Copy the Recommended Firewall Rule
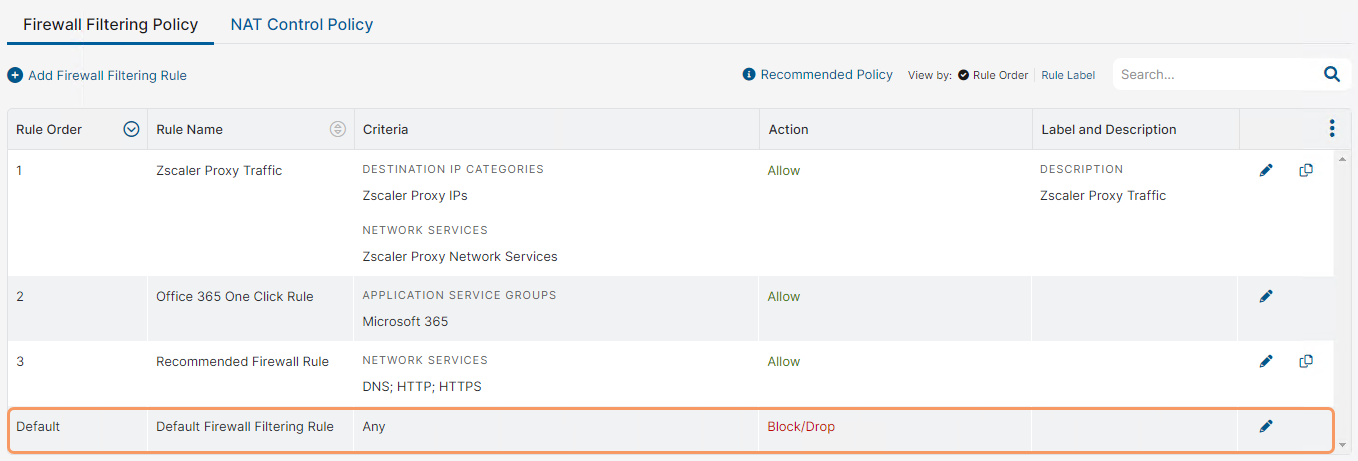1358x461 pixels. (1305, 361)
